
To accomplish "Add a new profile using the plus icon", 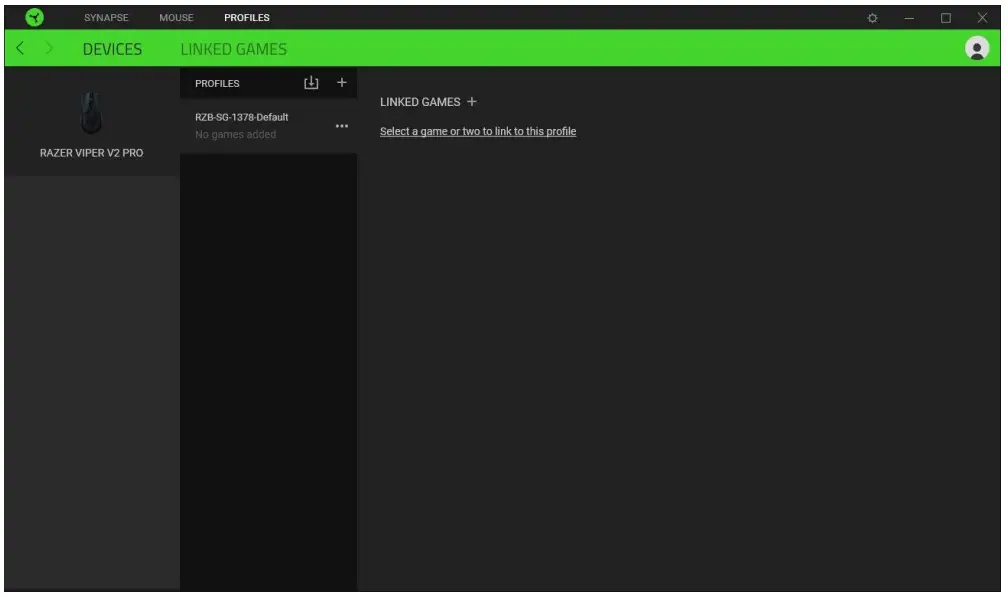I will (342, 83).
